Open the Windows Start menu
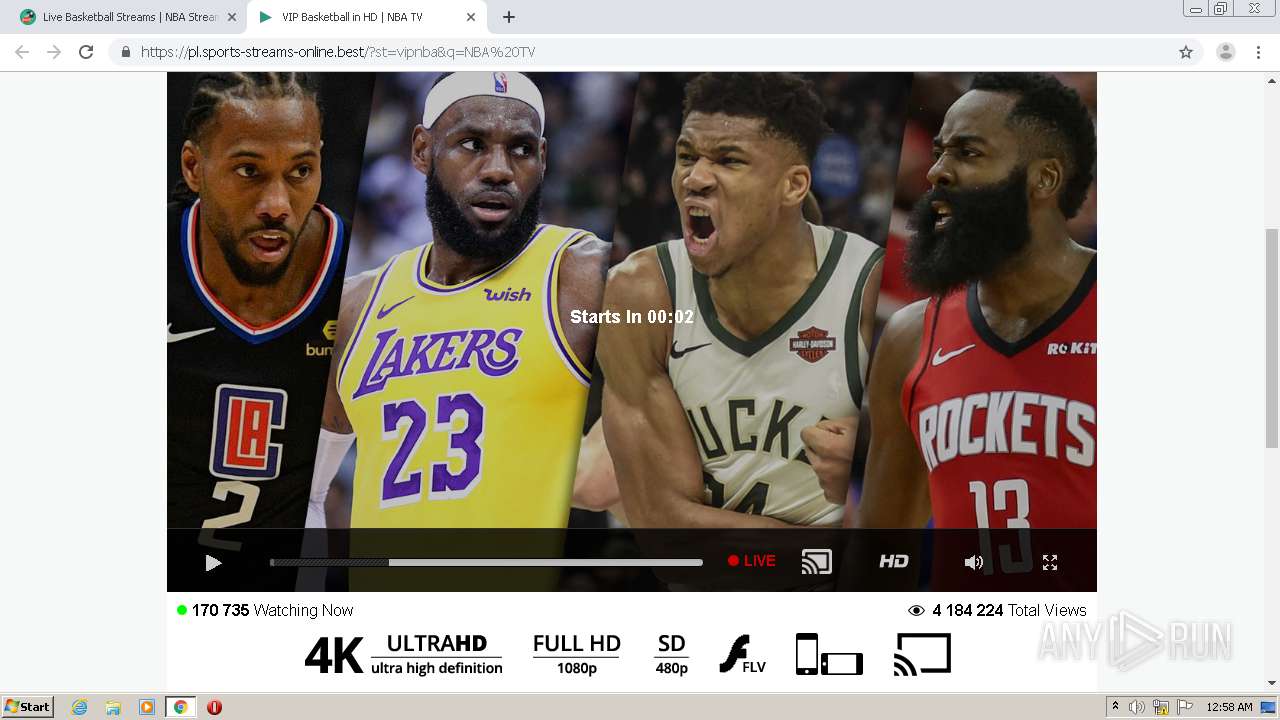Screen dimensions: 1280x720 [27, 707]
